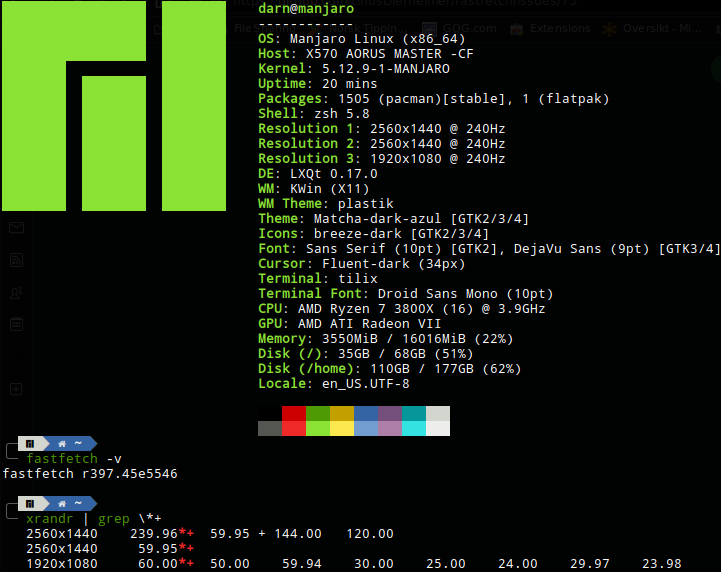Click the darn@manjaro title text
The width and height of the screenshot is (721, 572).
tap(306, 8)
